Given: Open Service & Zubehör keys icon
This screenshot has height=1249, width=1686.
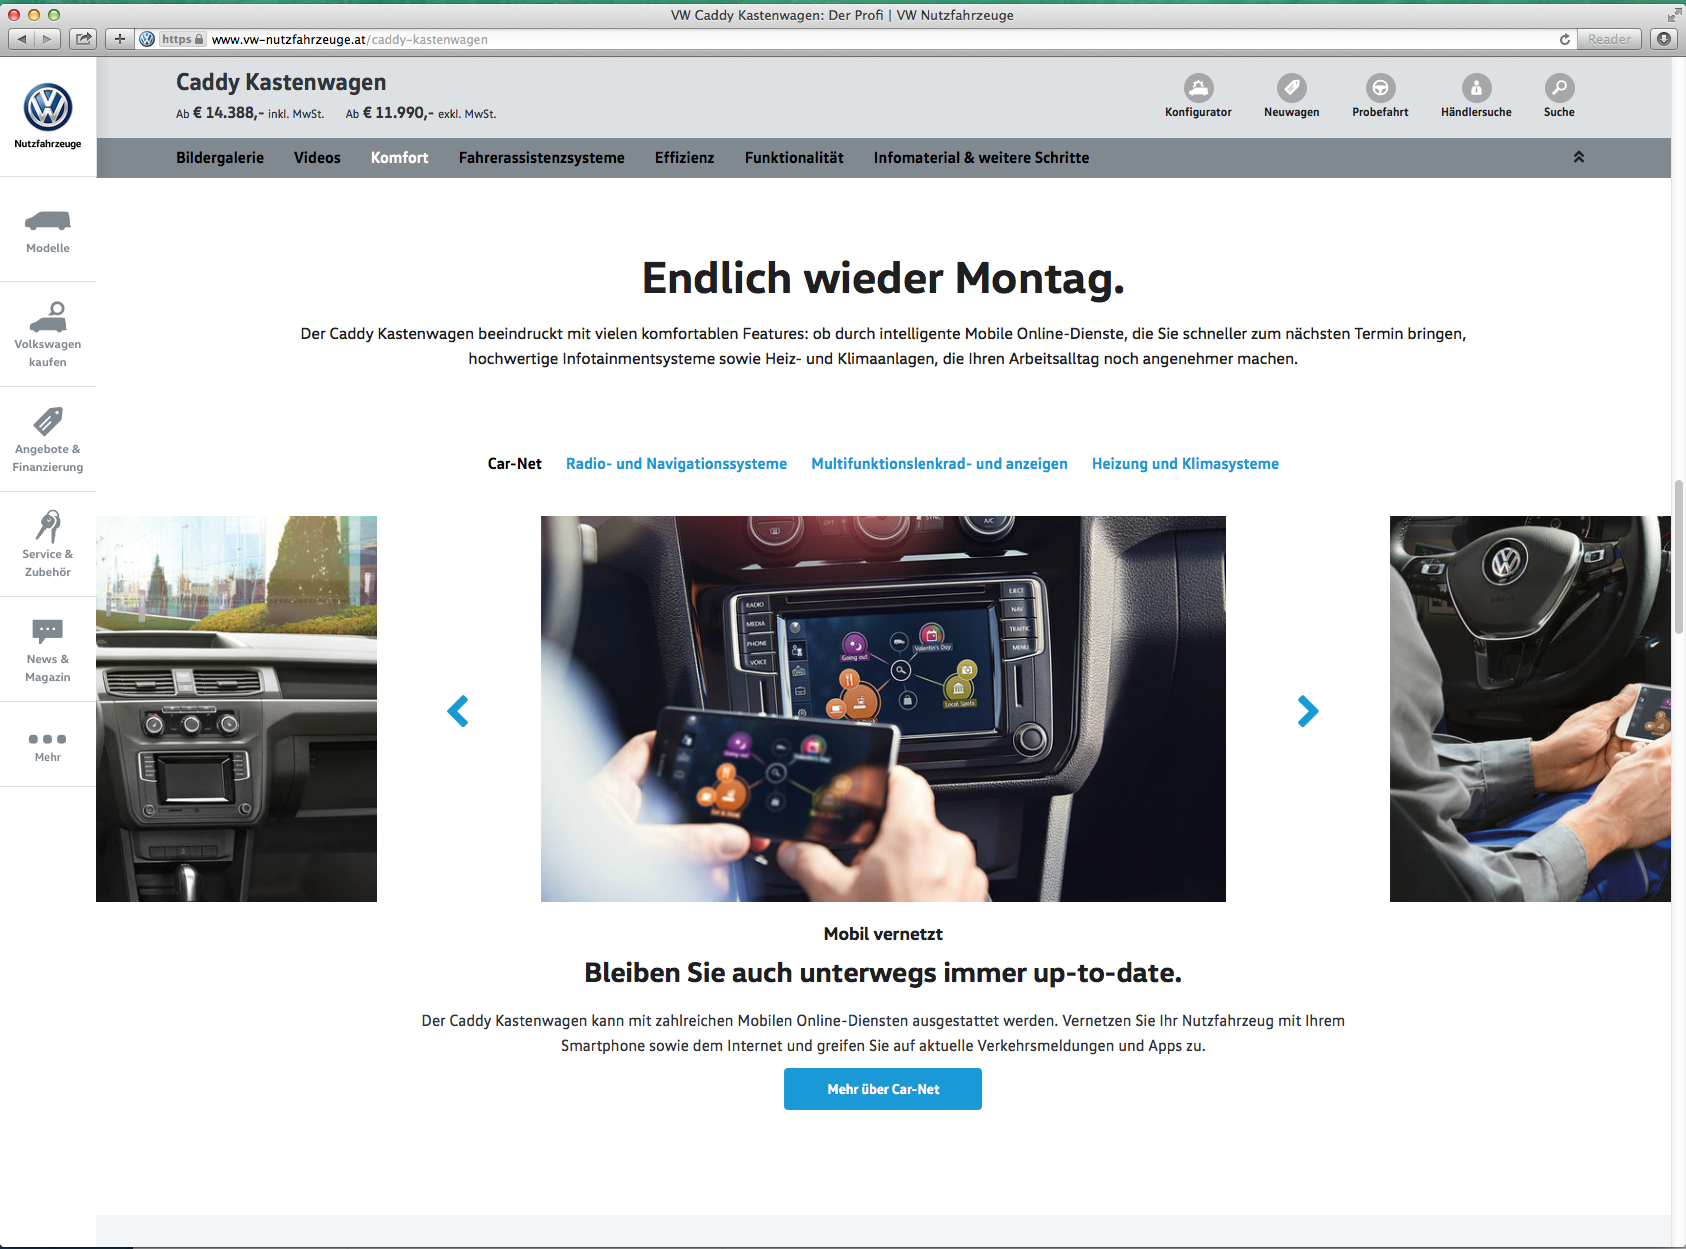Looking at the screenshot, I should 48,526.
